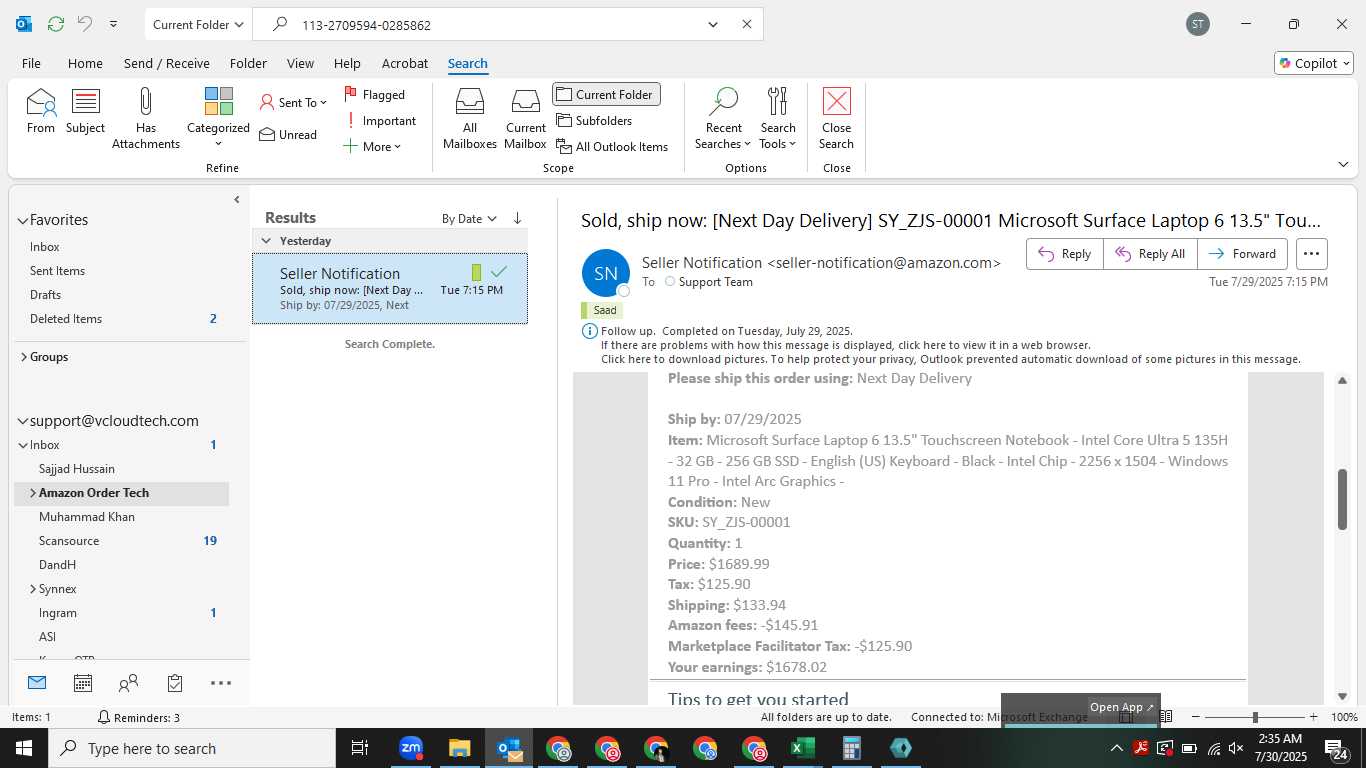
Task: Open Search Tools dropdown
Action: pyautogui.click(x=778, y=118)
